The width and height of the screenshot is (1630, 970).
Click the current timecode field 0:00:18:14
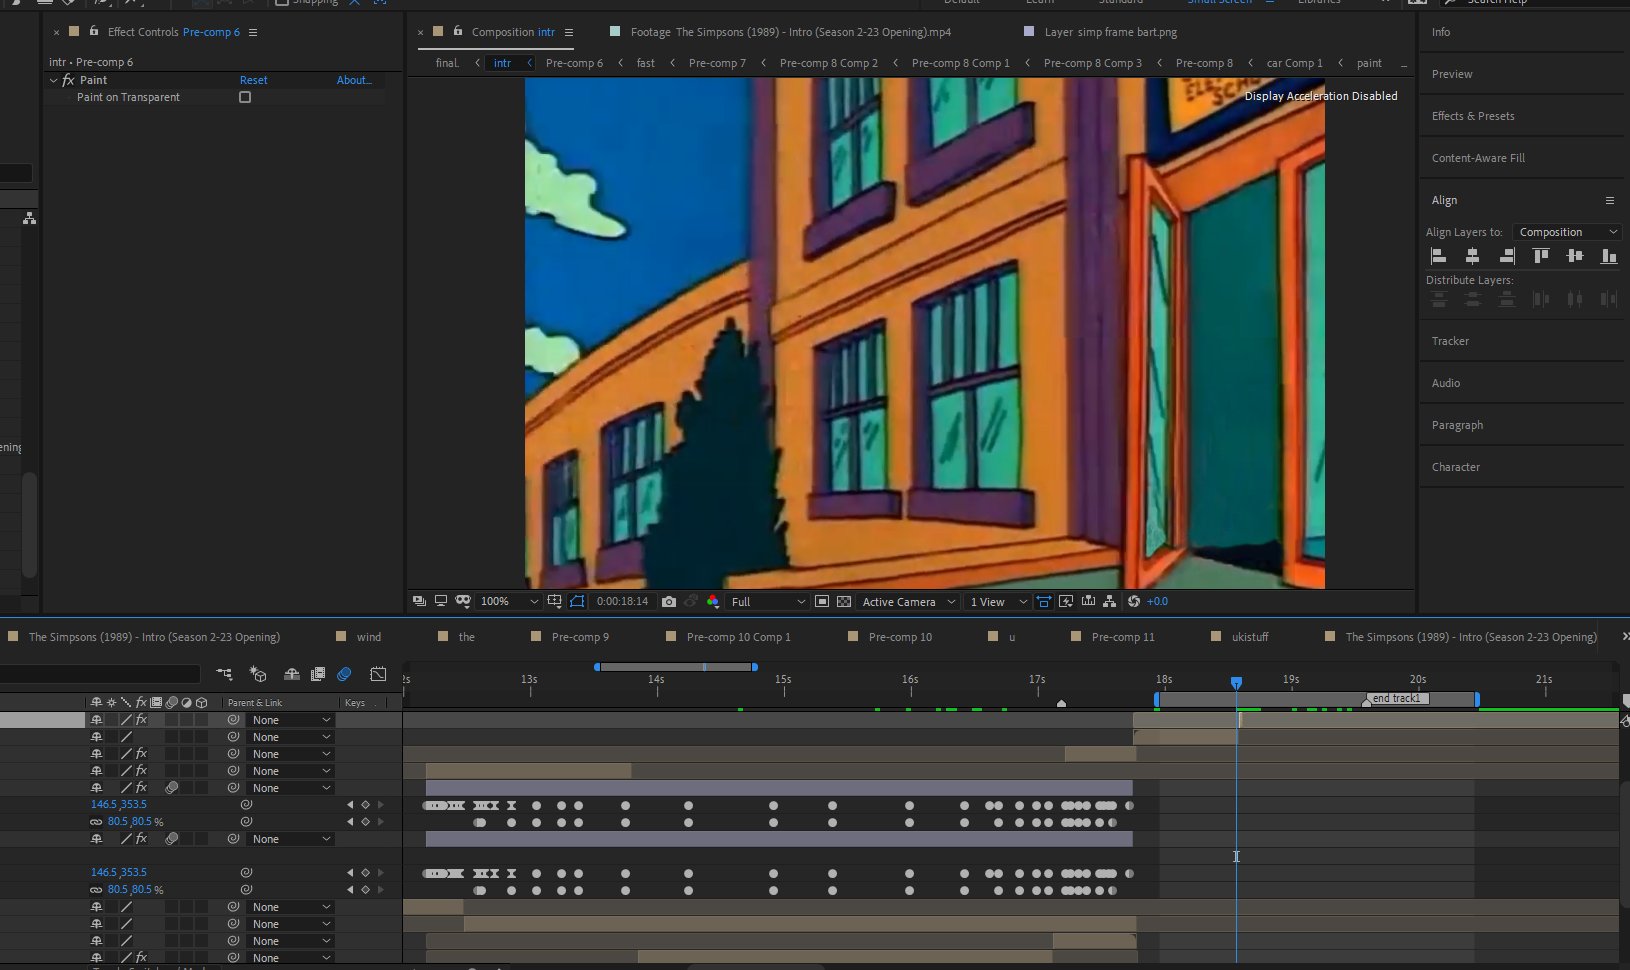[622, 601]
